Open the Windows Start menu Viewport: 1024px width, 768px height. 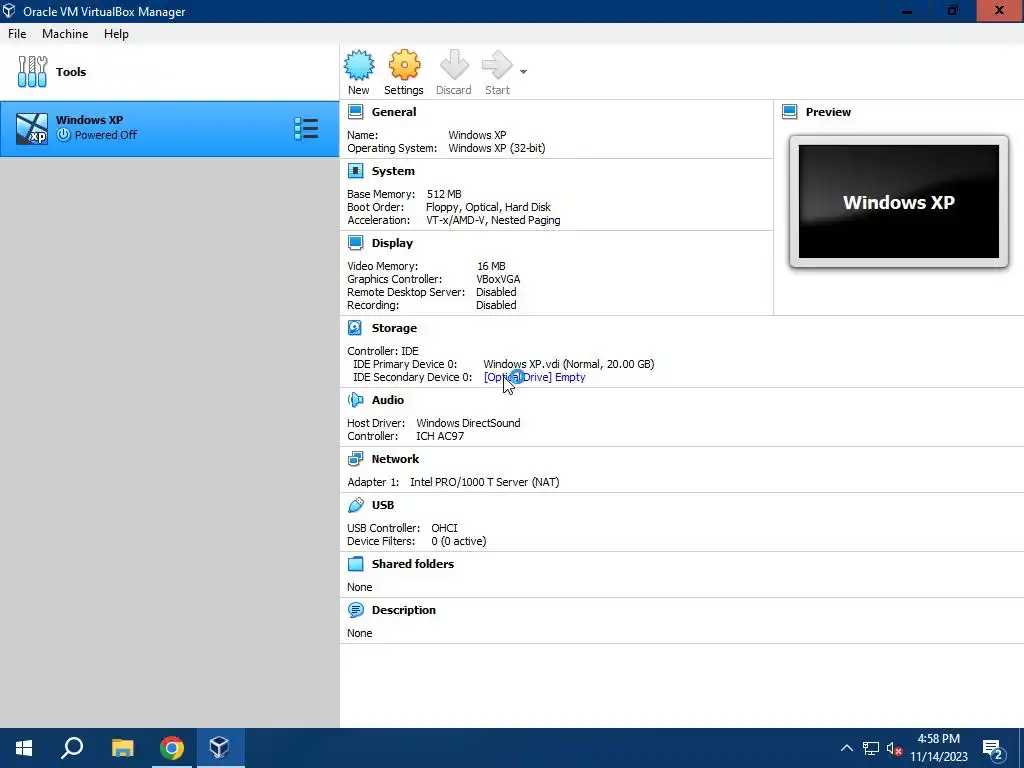24,748
